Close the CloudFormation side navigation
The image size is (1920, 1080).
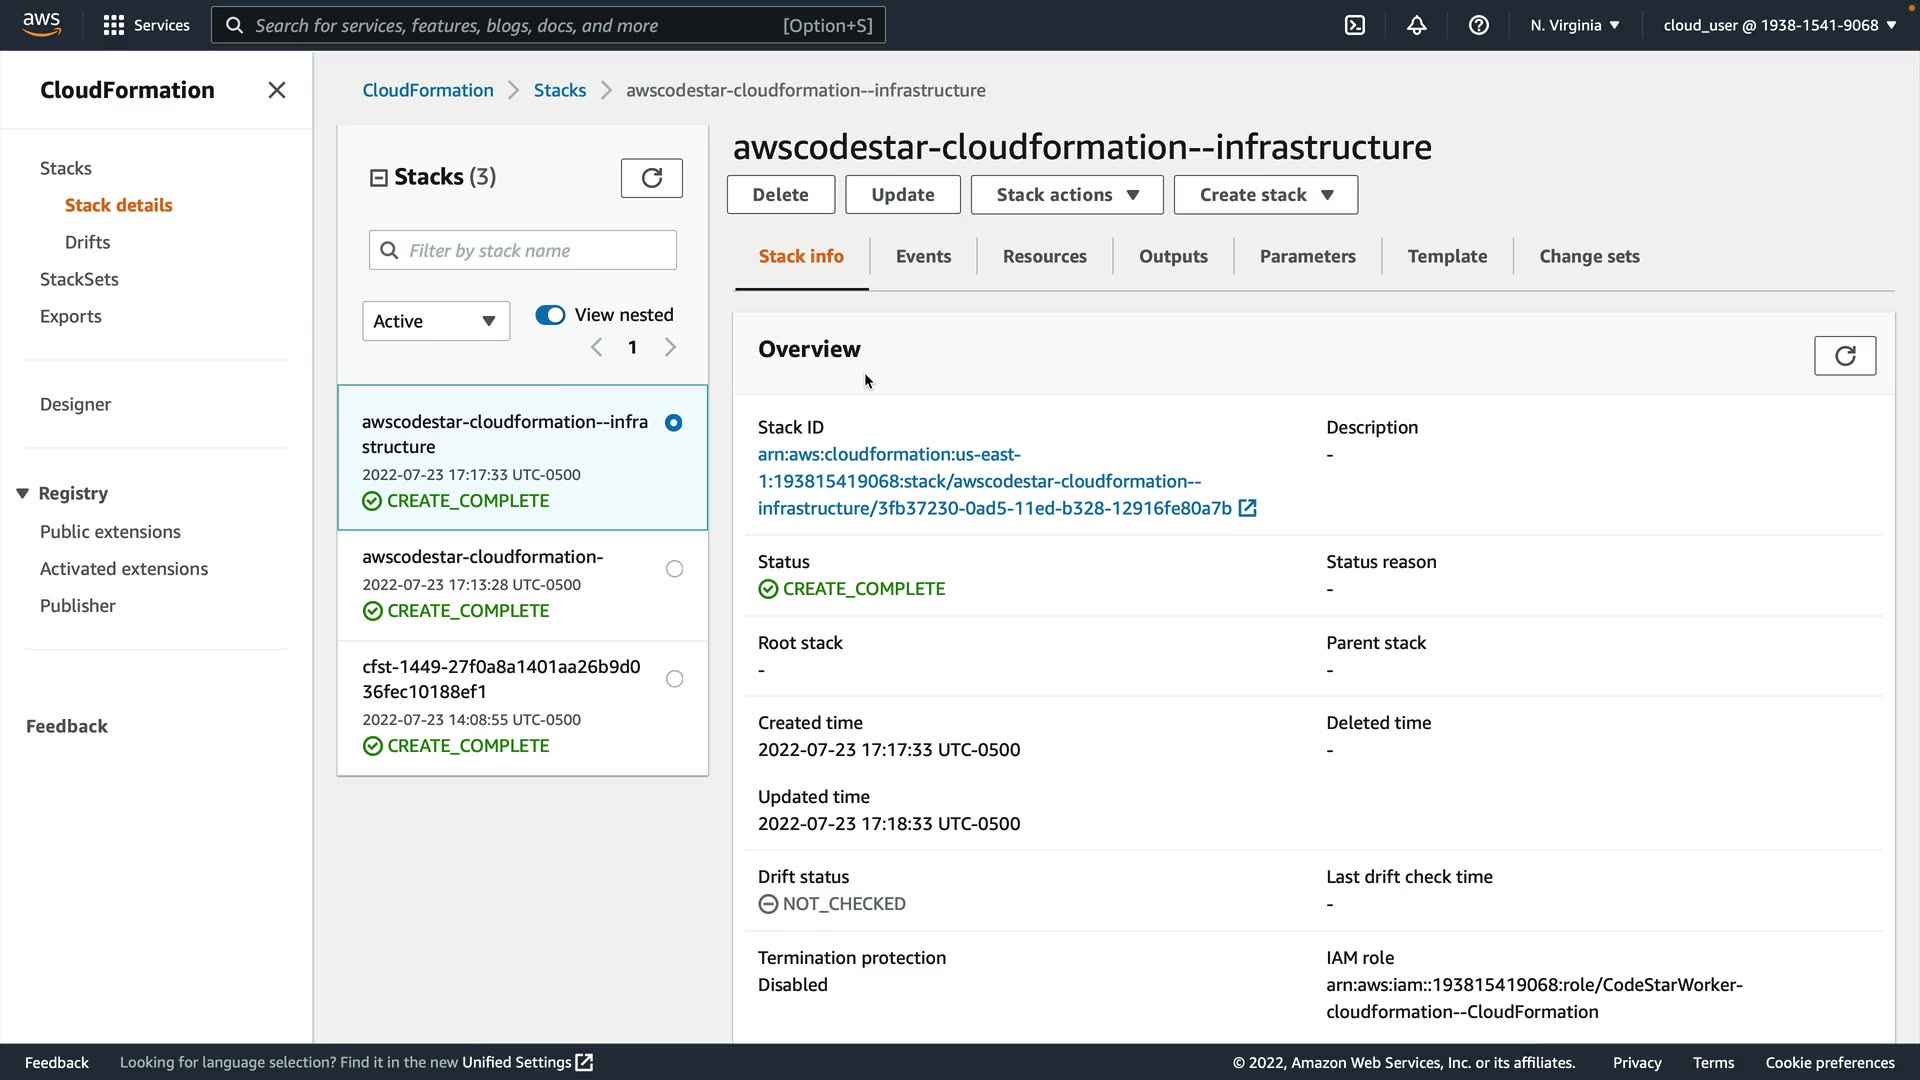click(x=277, y=90)
